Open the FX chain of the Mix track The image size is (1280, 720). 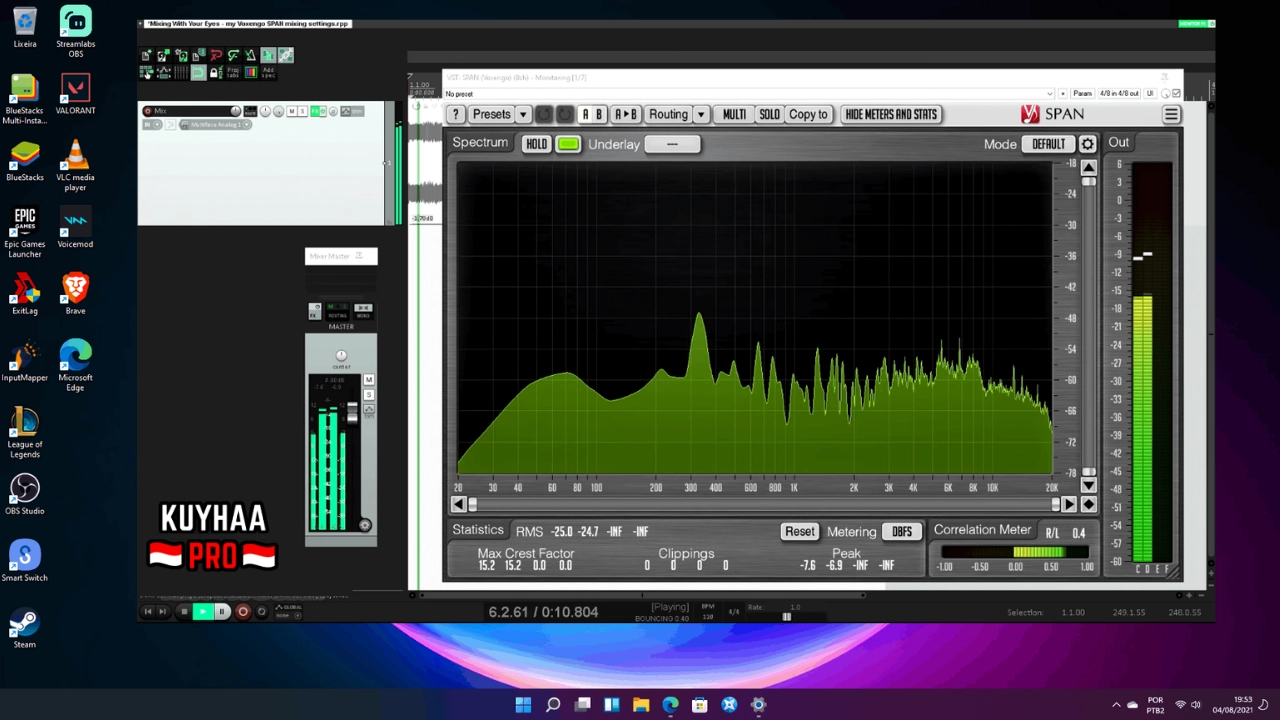315,111
